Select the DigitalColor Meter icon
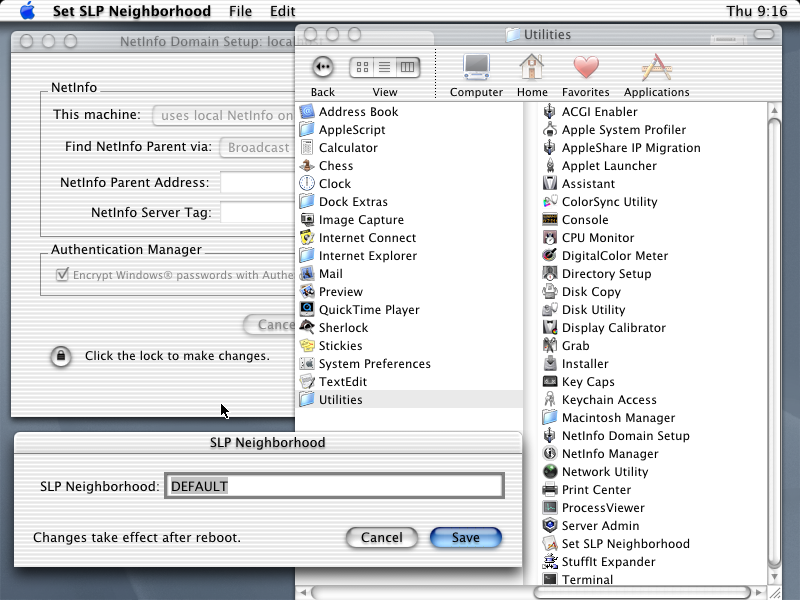The height and width of the screenshot is (600, 800). click(549, 255)
